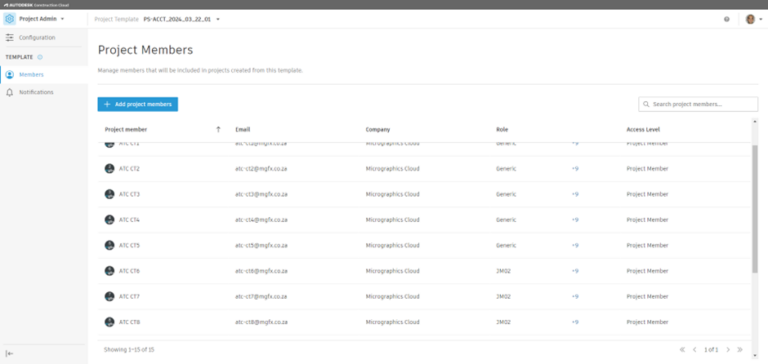Go to first page arrows
The image size is (768, 364).
tap(682, 350)
